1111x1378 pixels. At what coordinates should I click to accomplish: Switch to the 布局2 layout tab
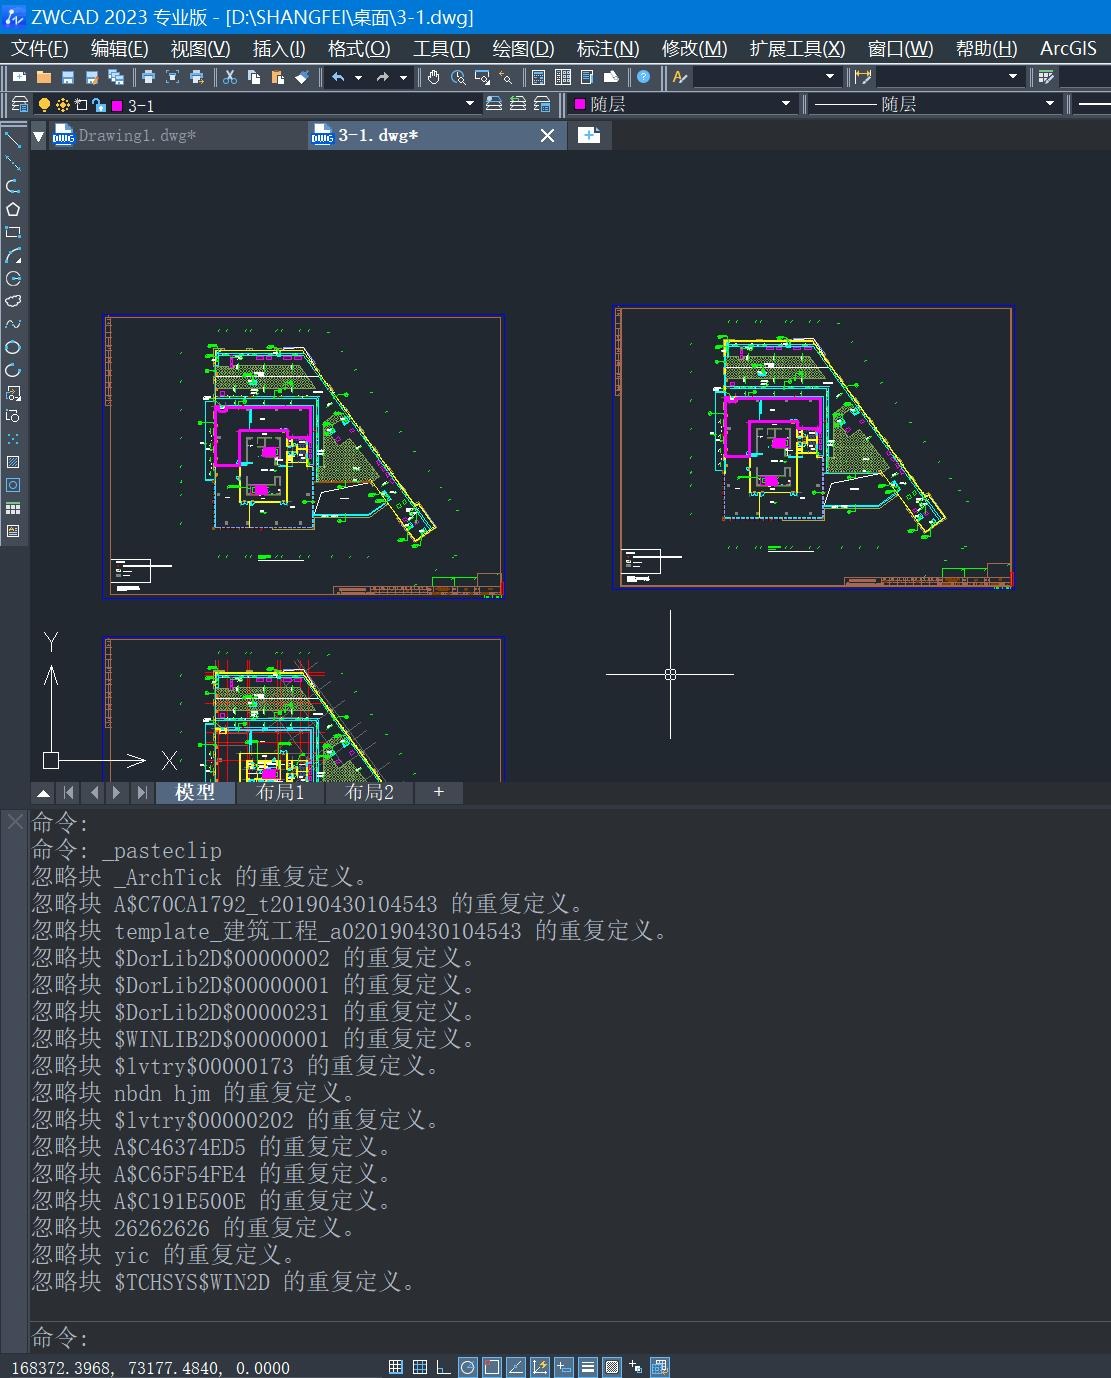coord(369,793)
